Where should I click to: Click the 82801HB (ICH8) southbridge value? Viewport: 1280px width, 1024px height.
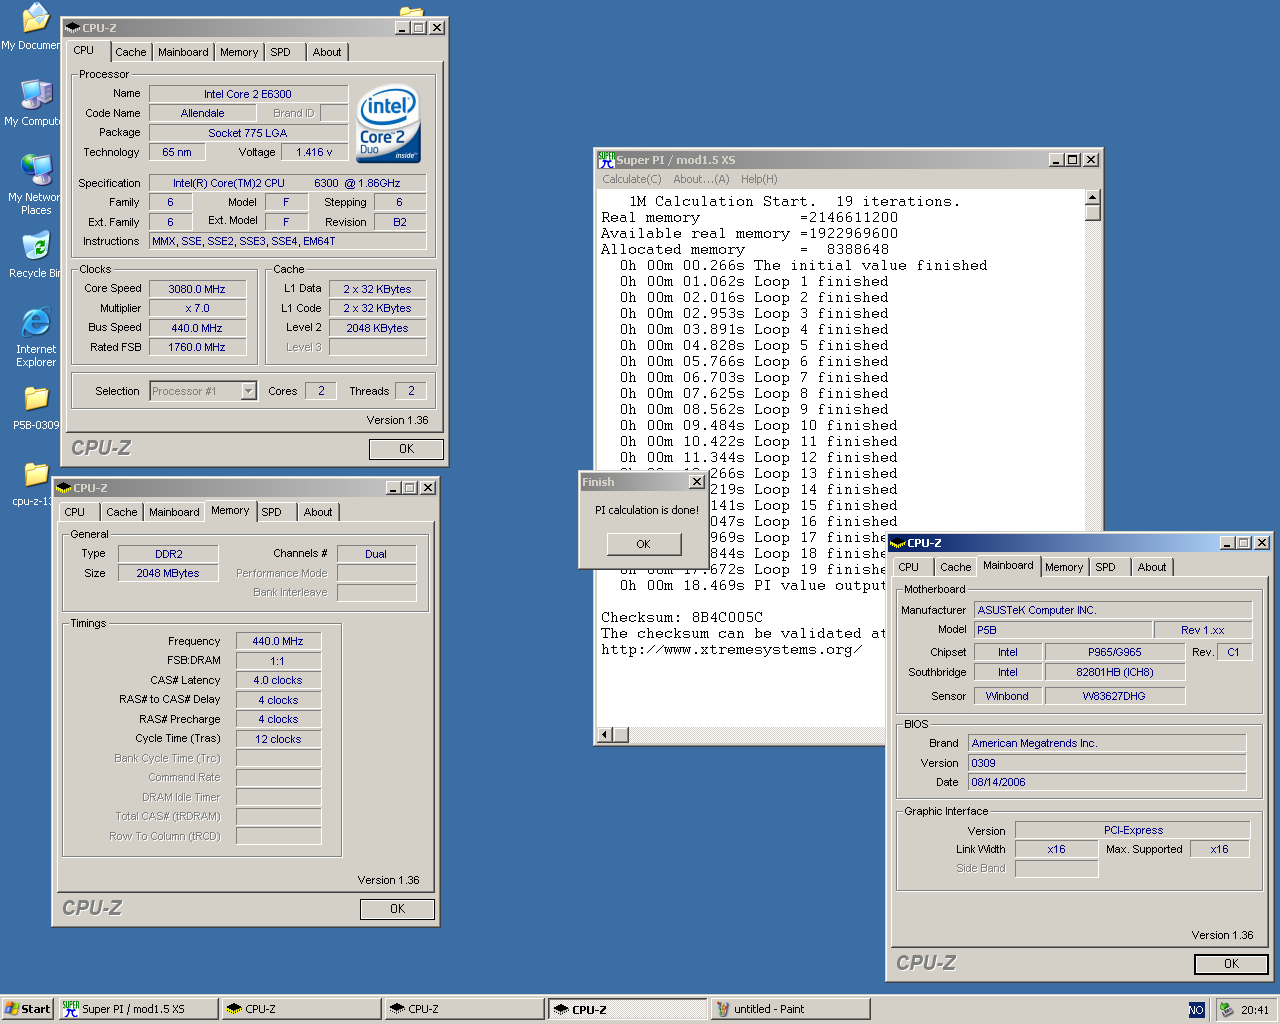pyautogui.click(x=1115, y=672)
